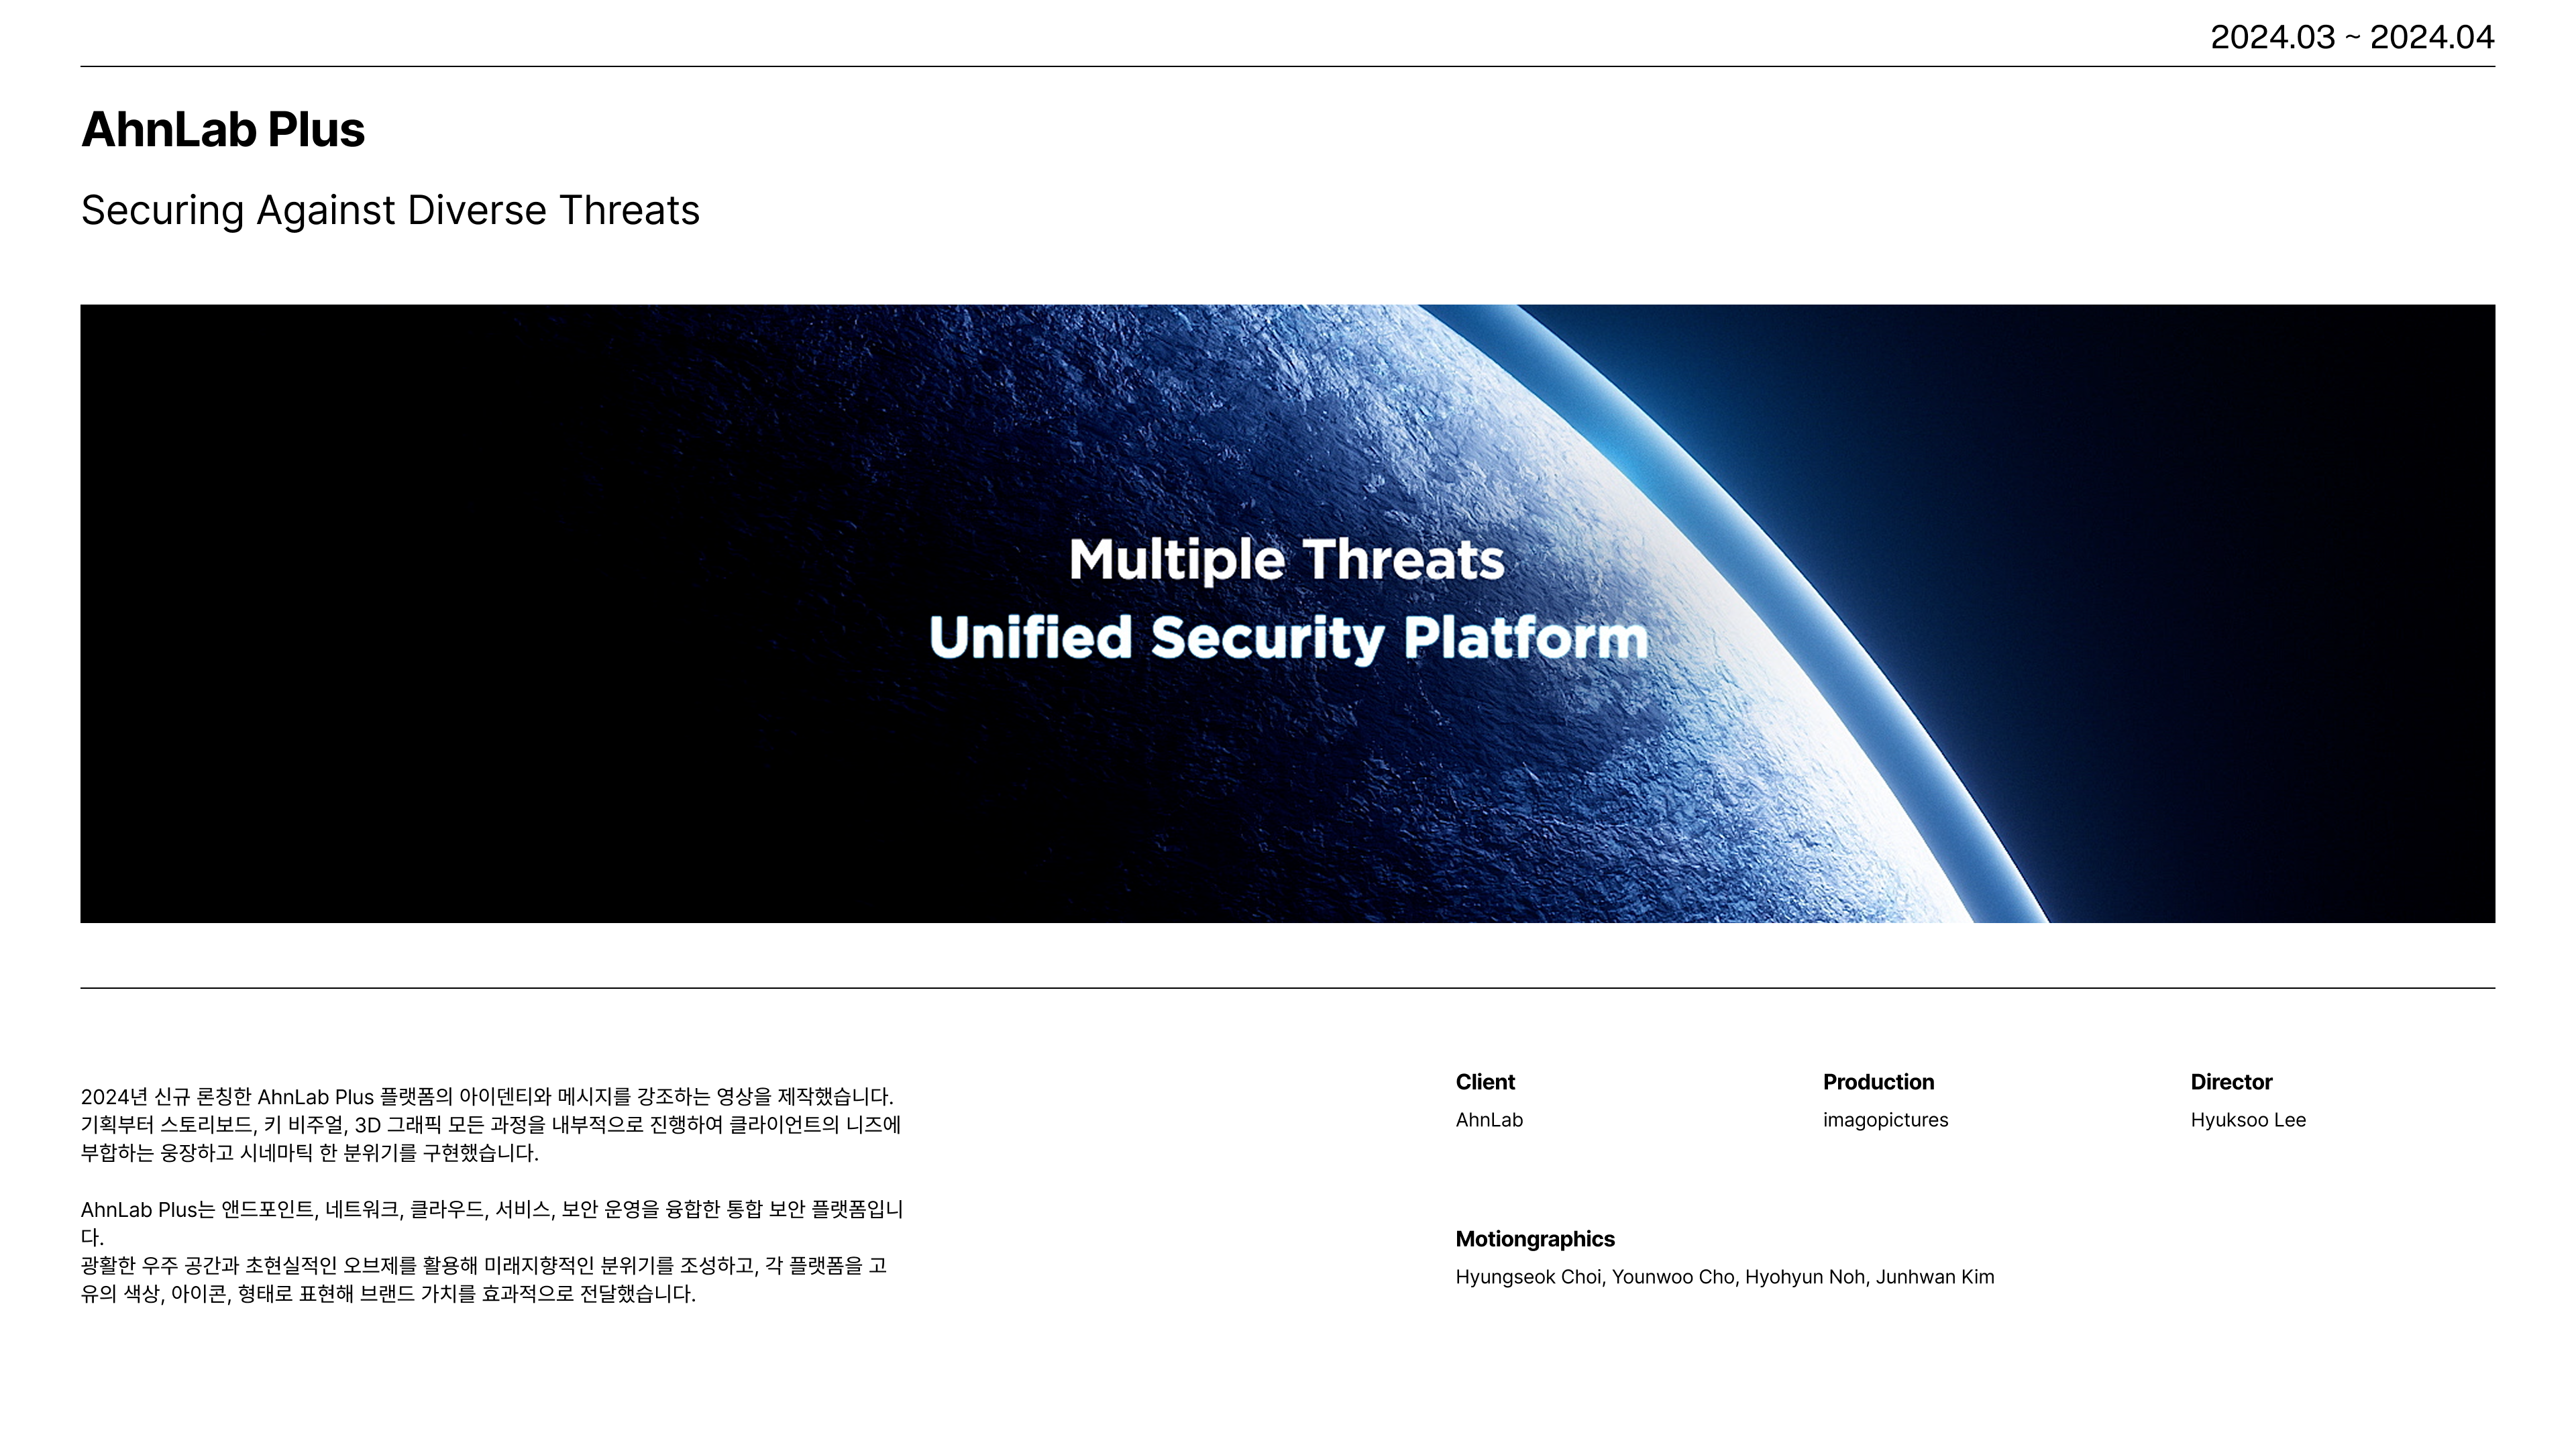Click the Client heading label

(x=1485, y=1082)
